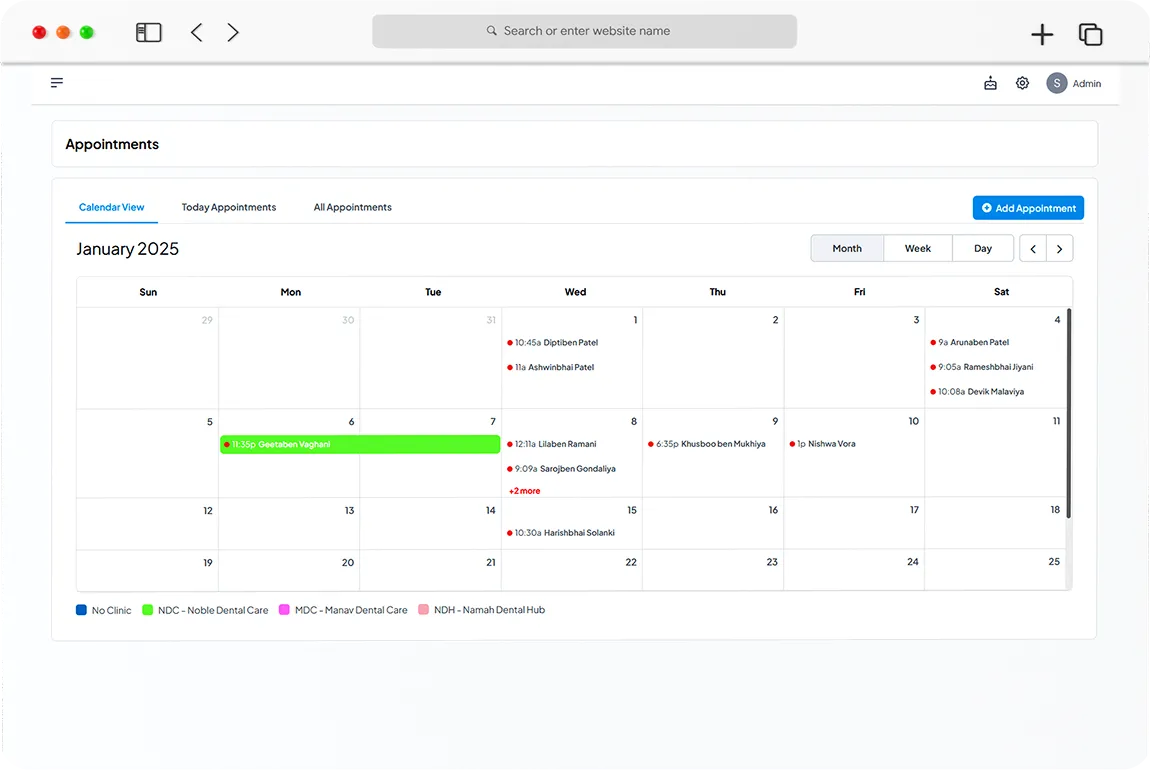Go to previous month with left chevron
Viewport: 1152px width, 770px height.
(x=1033, y=249)
